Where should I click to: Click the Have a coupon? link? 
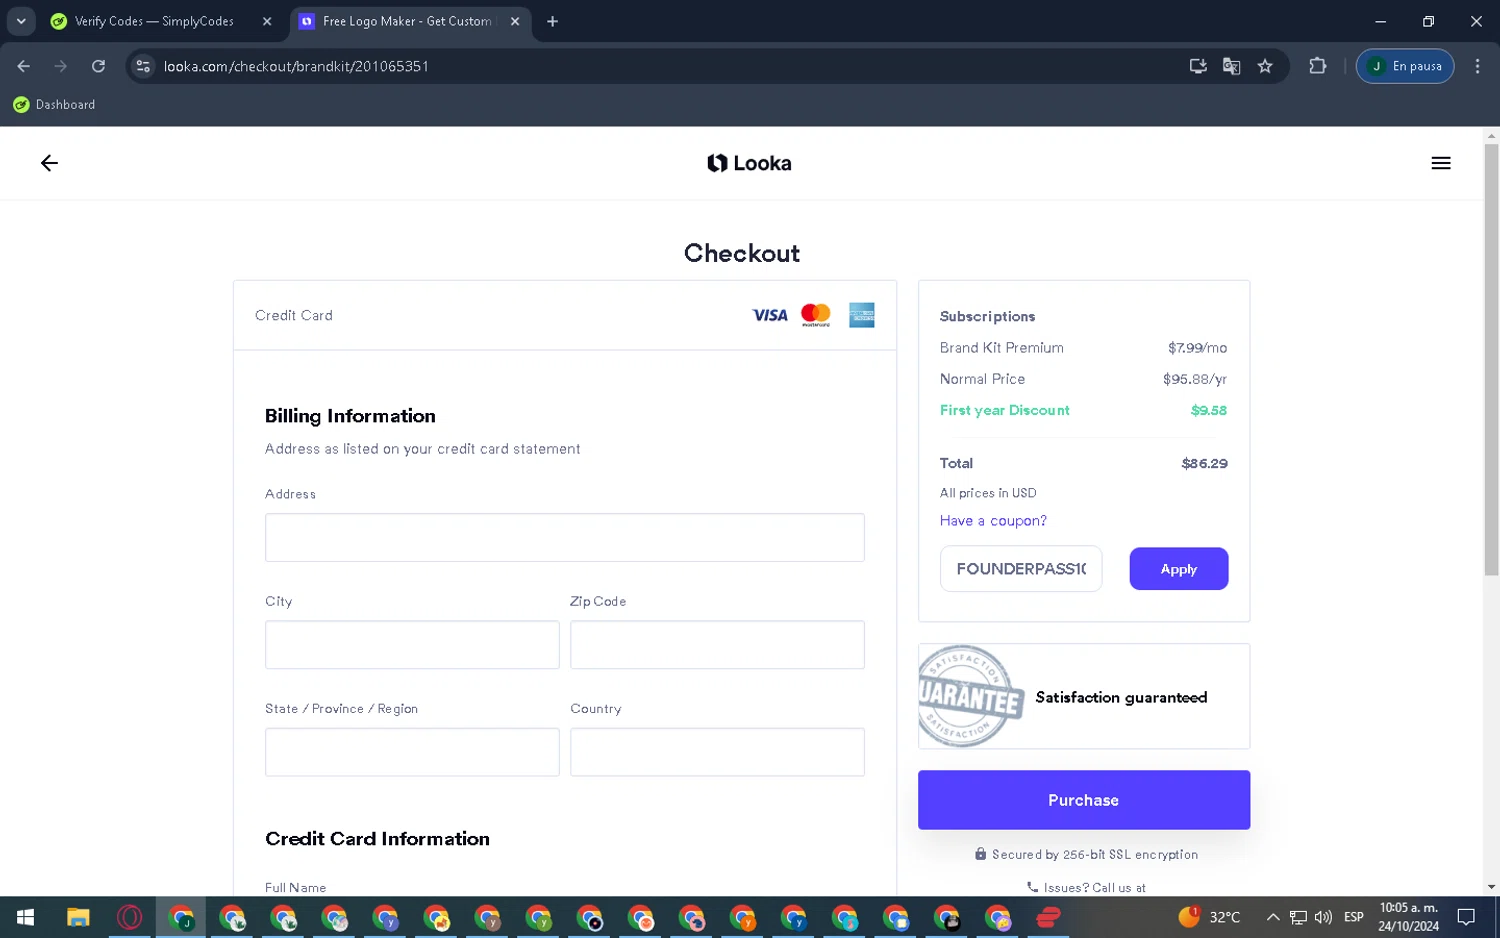click(x=993, y=520)
